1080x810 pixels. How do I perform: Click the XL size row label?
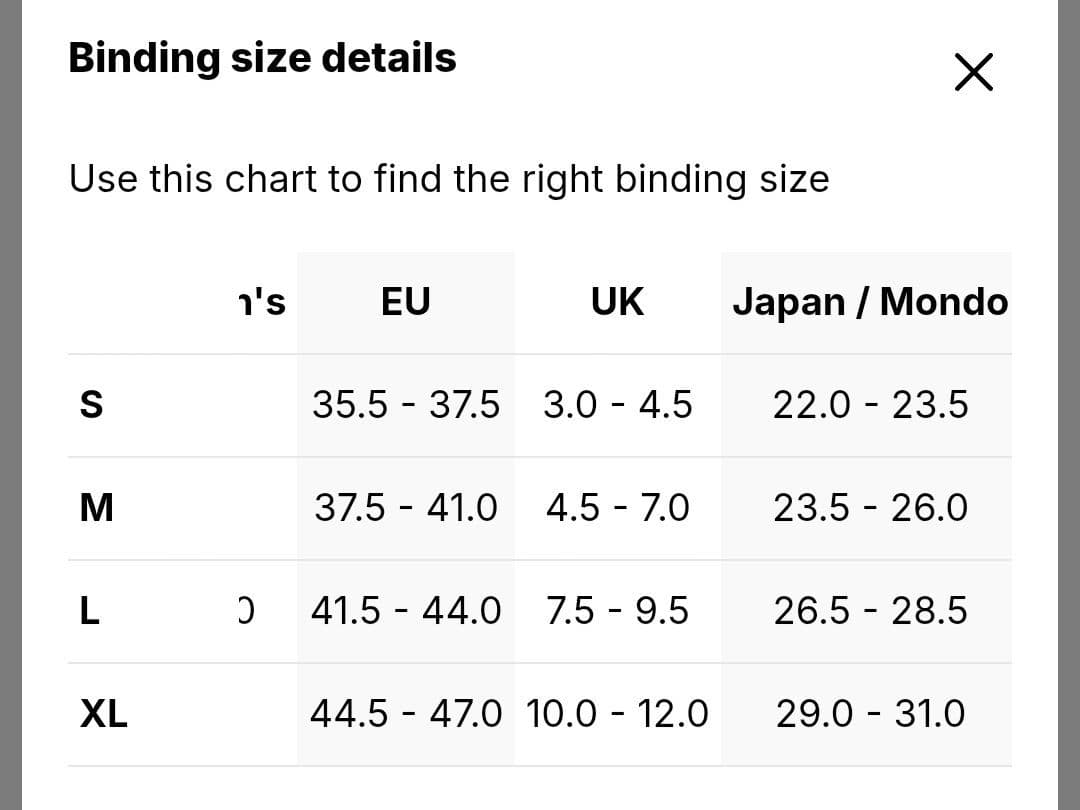tap(104, 714)
